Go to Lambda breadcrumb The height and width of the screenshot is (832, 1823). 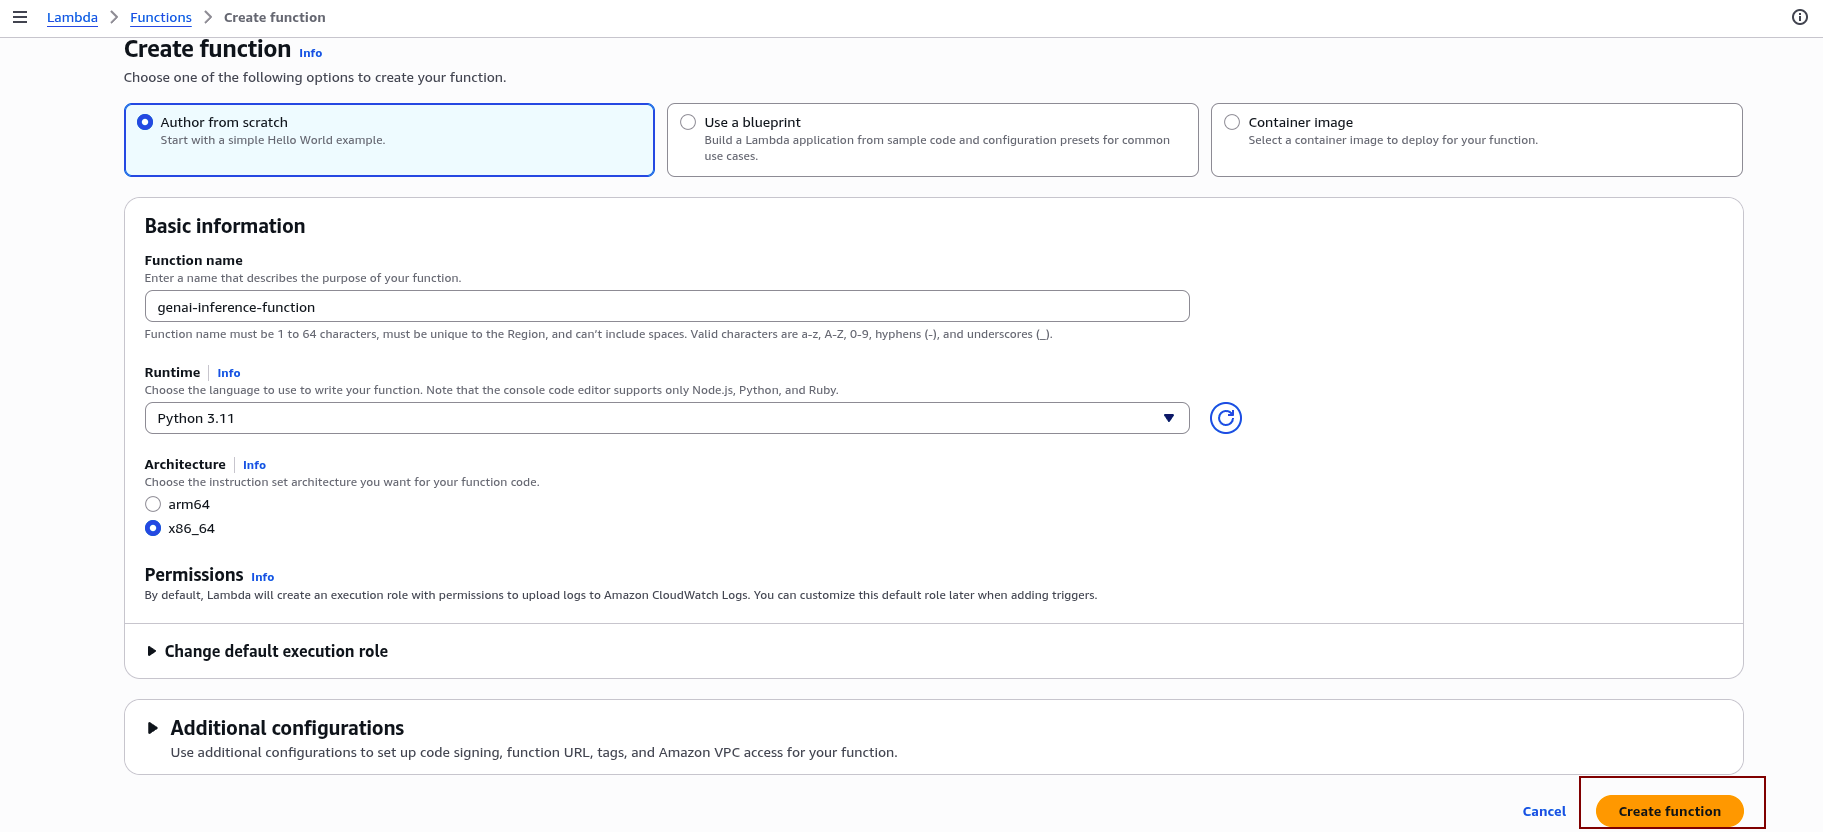tap(72, 17)
